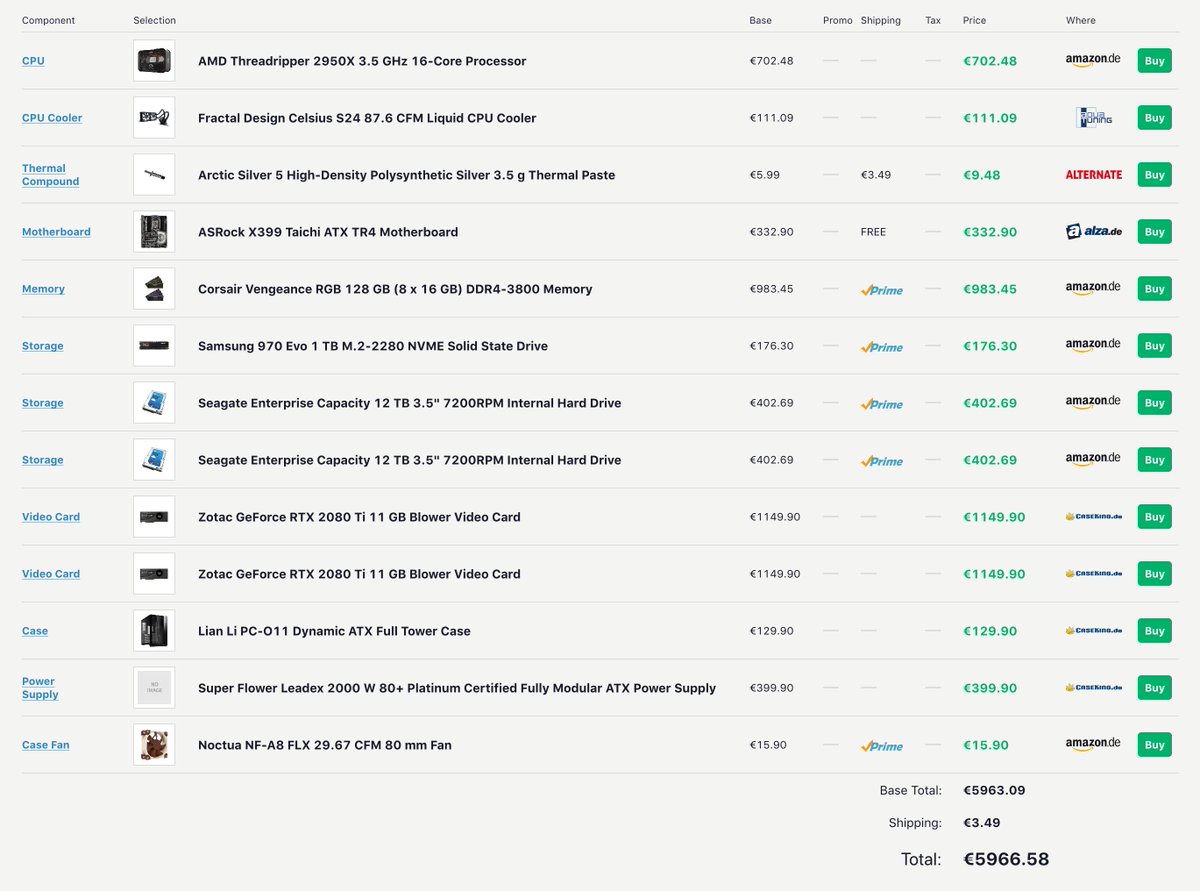Open Arctic Silver 5 thermal paste name
The width and height of the screenshot is (1200, 891).
(x=406, y=175)
